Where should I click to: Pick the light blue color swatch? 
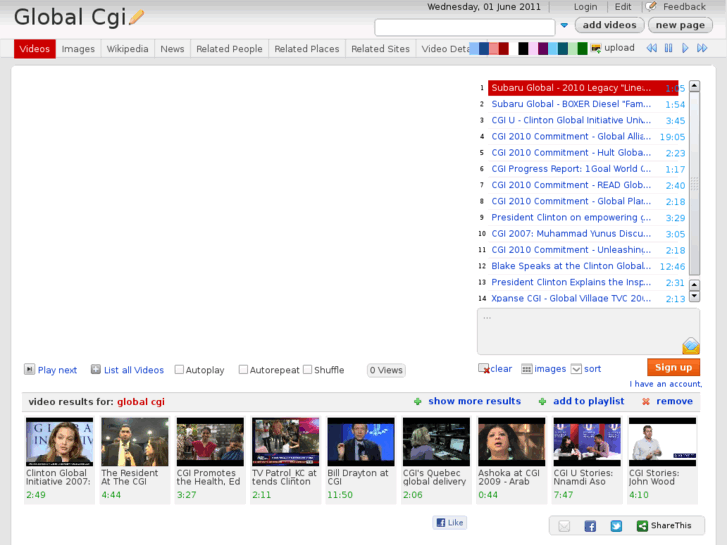pos(474,48)
